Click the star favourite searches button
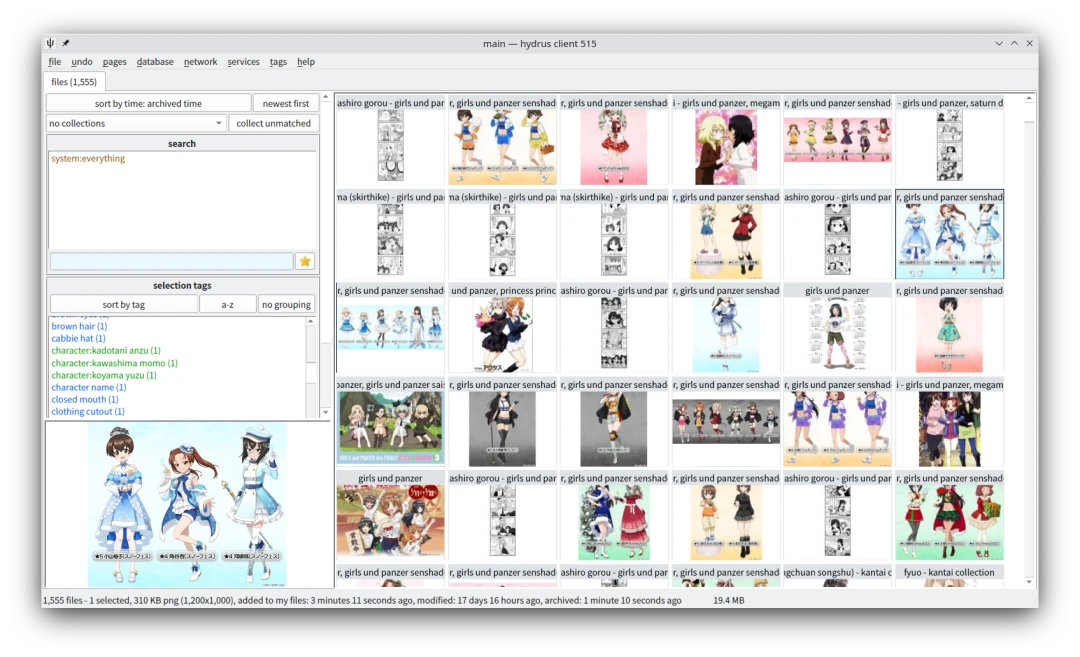This screenshot has height=657, width=1080. coord(305,261)
